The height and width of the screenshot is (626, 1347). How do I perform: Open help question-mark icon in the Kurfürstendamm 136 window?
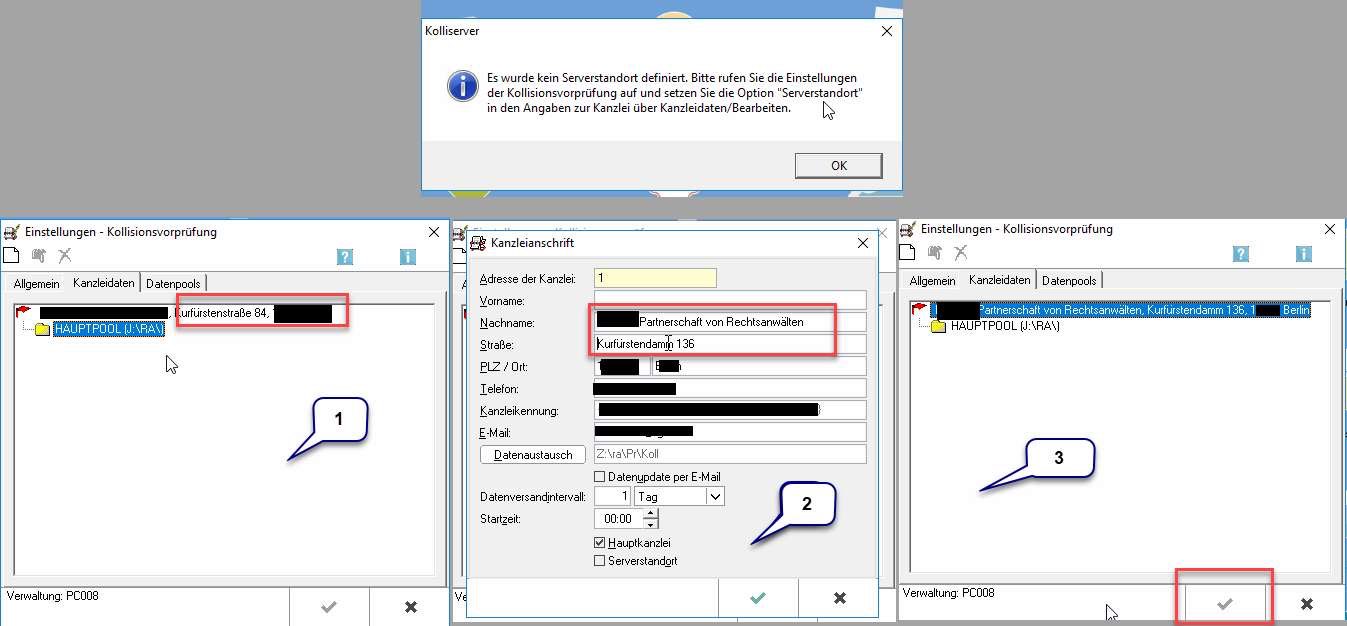(x=1241, y=255)
